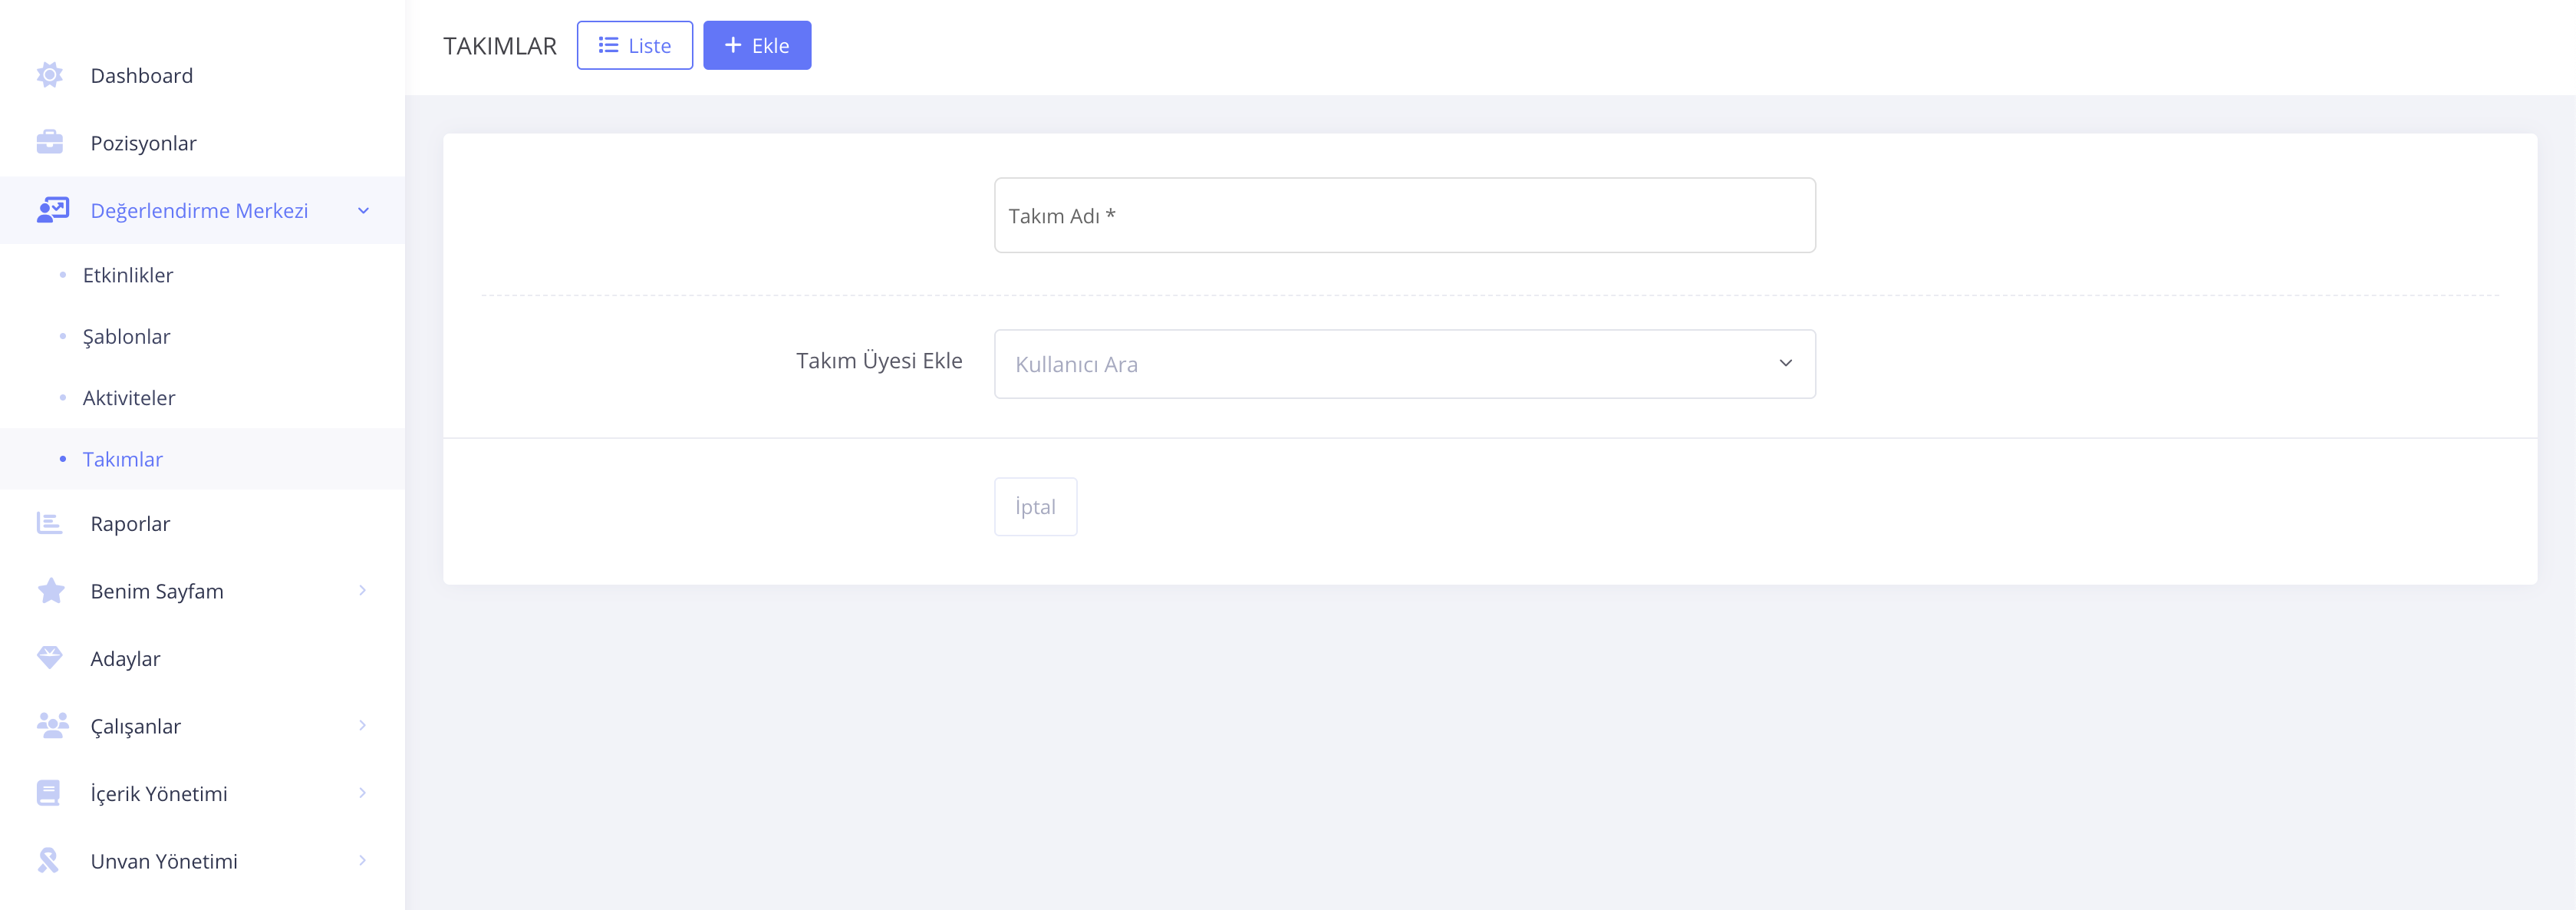This screenshot has height=910, width=2576.
Task: Click the Liste button
Action: point(634,46)
